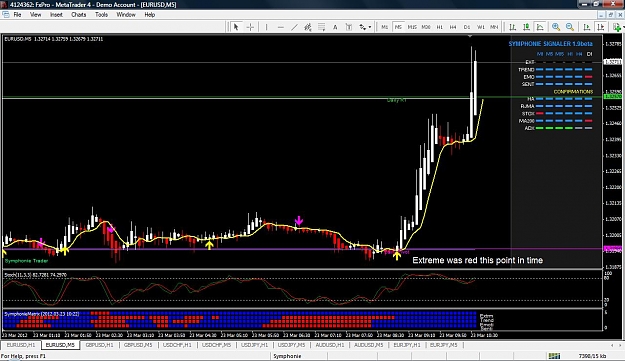Draw a horizontal line tool
625x361 pixels.
(x=281, y=27)
